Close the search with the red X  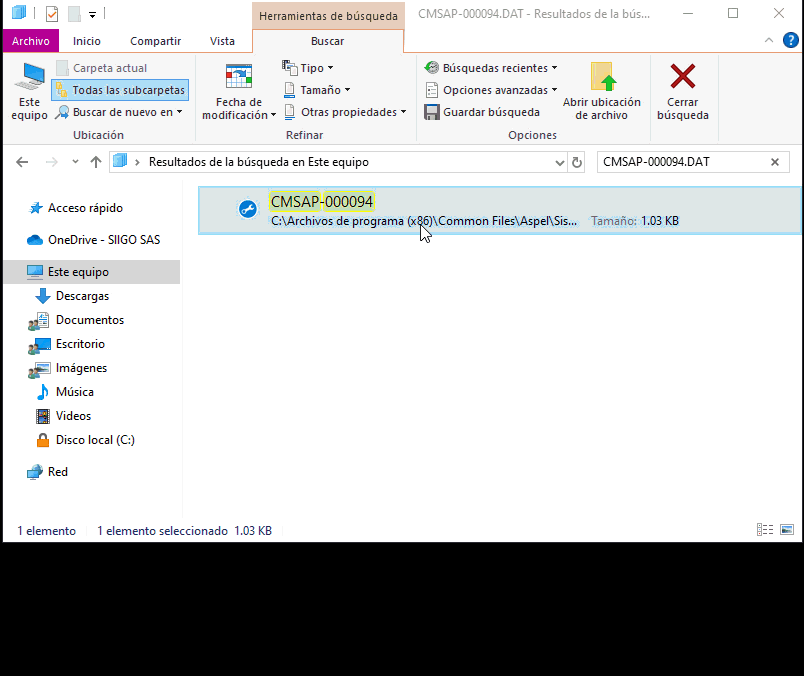point(683,78)
